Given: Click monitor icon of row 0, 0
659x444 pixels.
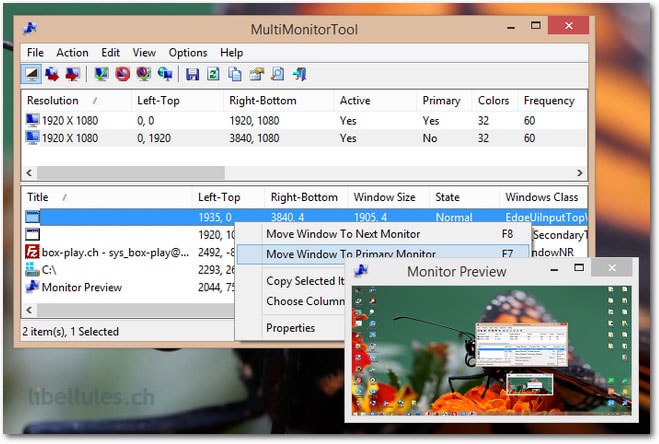Looking at the screenshot, I should coord(32,120).
